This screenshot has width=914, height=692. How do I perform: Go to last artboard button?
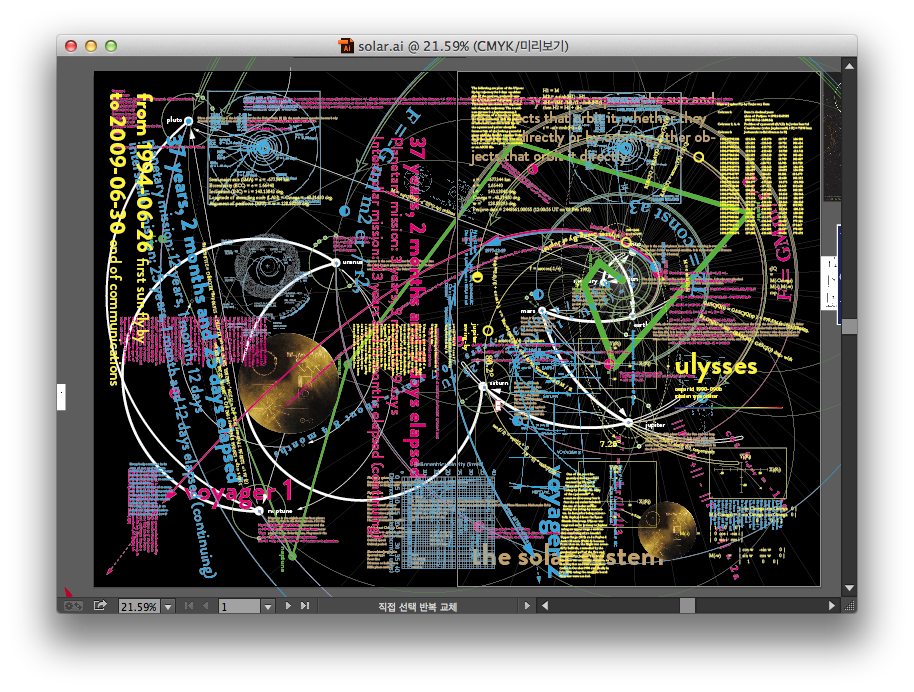click(305, 606)
